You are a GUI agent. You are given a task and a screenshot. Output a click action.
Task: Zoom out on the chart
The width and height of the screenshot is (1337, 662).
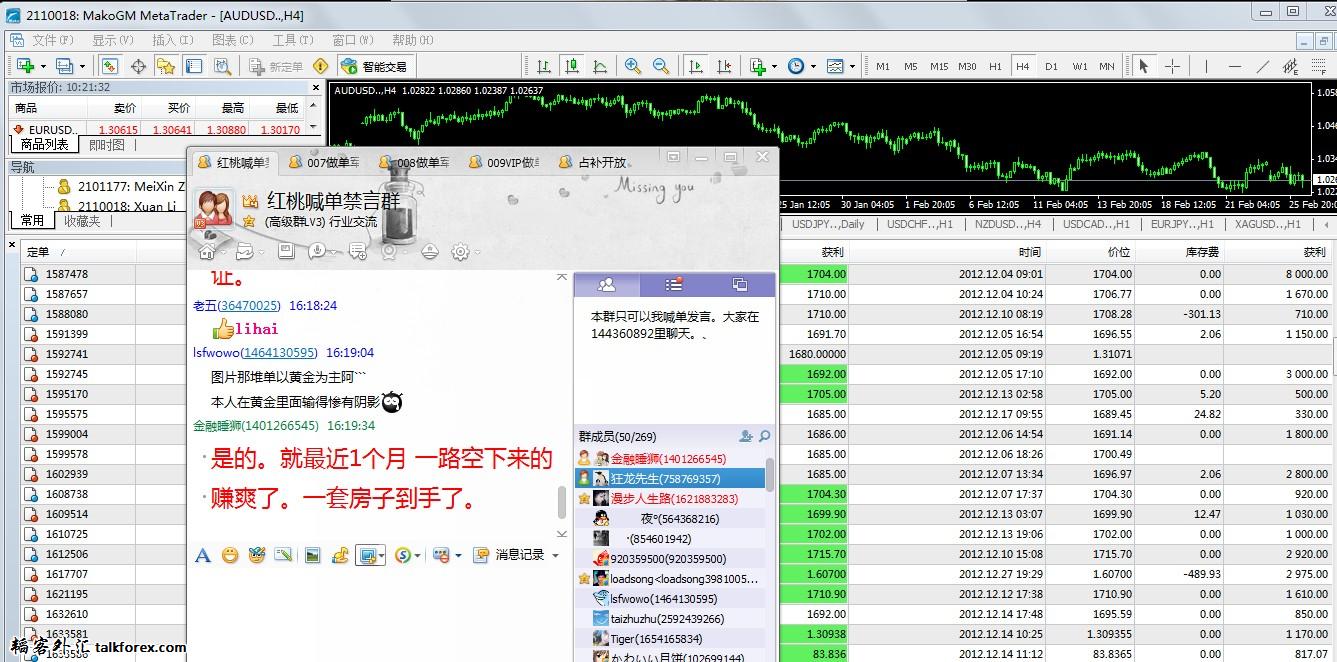click(x=661, y=66)
